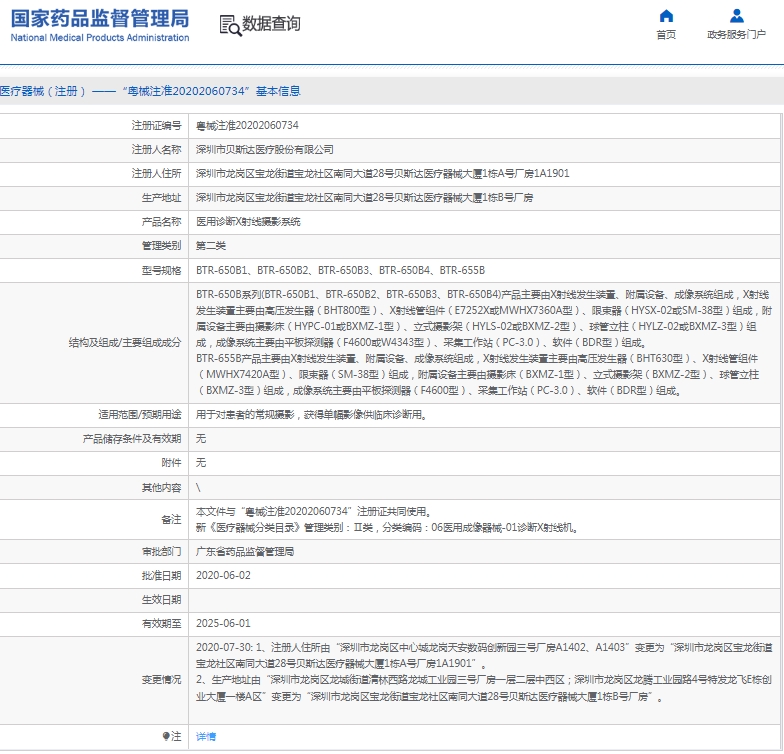Click registration number 粤械注准20202060734 value
Screen dimensions: 784x754
[x=248, y=126]
